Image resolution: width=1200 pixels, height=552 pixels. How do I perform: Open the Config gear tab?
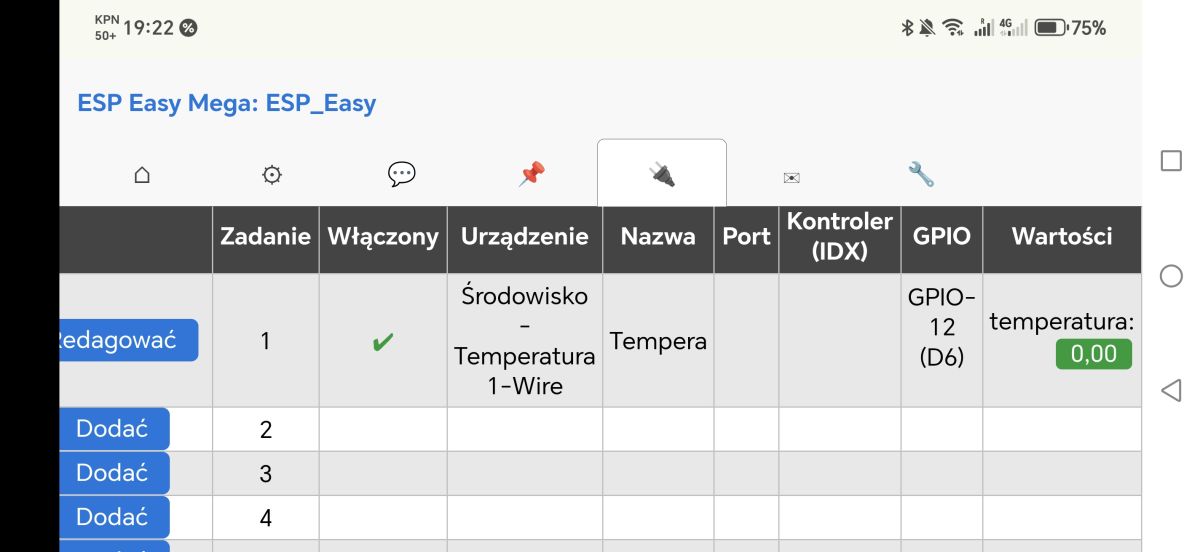click(272, 175)
